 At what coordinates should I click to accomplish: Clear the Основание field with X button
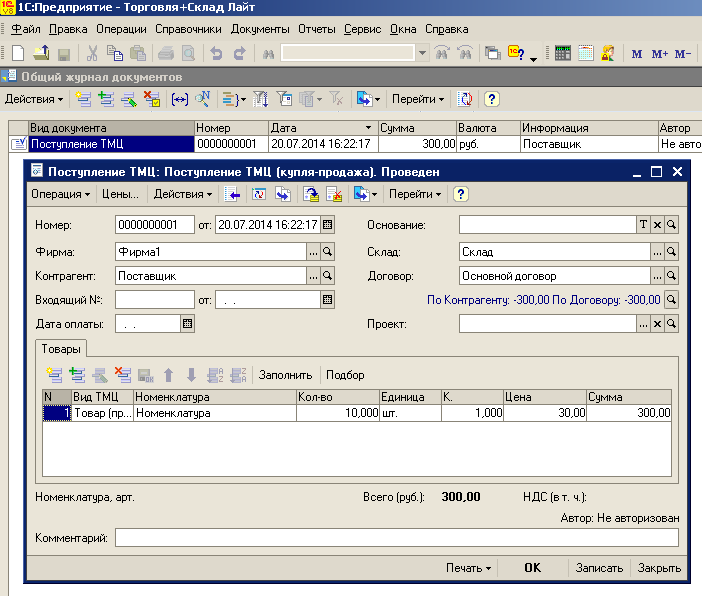click(657, 224)
